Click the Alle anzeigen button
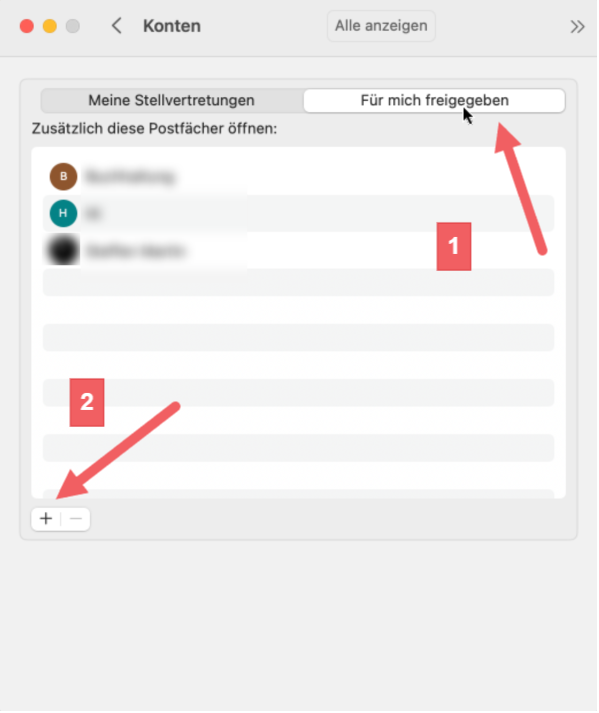Image resolution: width=599 pixels, height=713 pixels. [x=381, y=26]
